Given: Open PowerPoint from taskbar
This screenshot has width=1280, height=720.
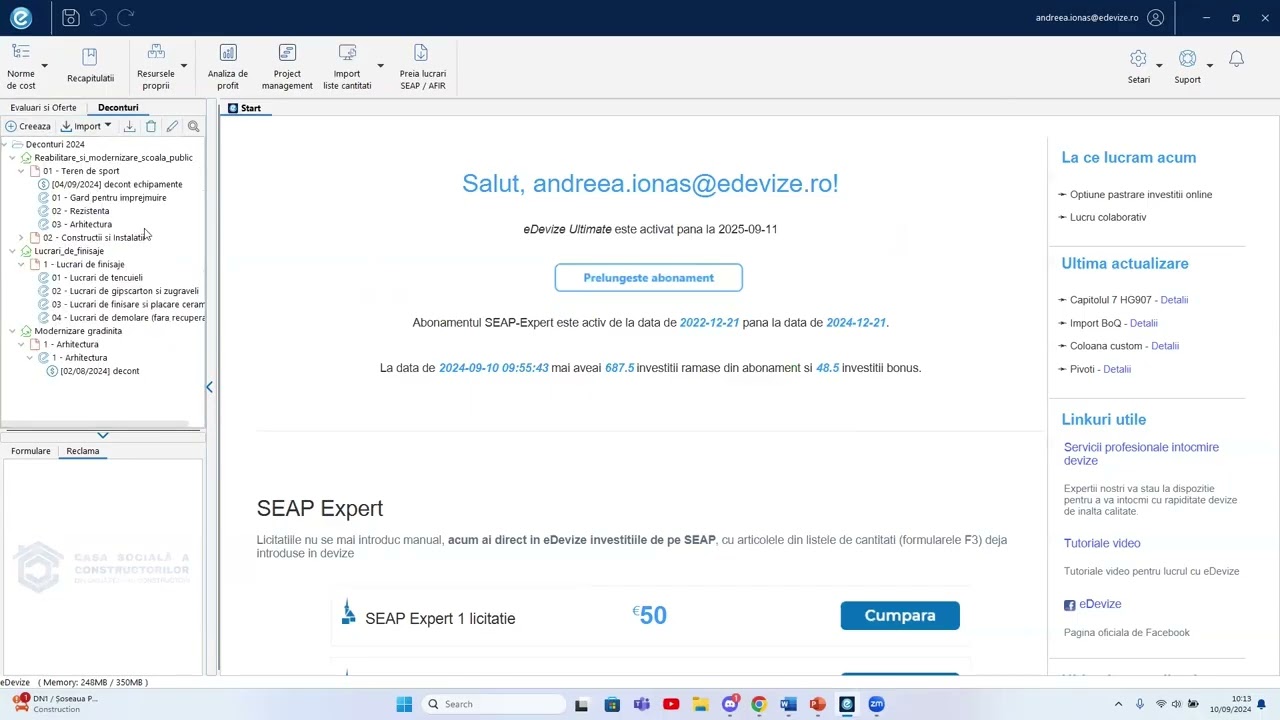Looking at the screenshot, I should point(817,704).
